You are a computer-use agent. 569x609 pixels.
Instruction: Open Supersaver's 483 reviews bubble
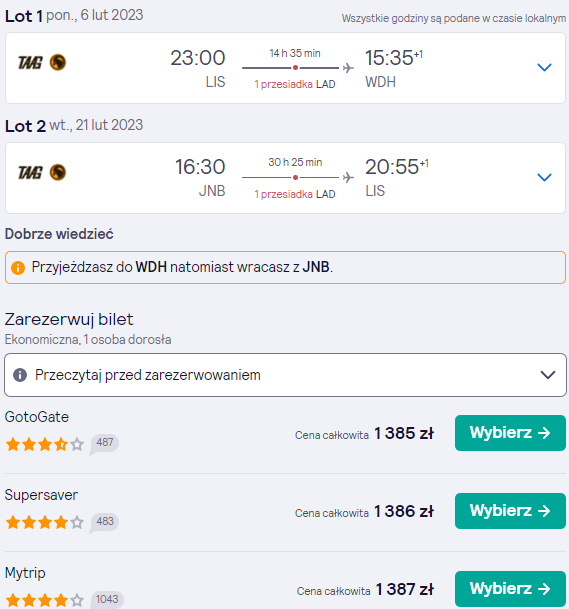point(104,522)
